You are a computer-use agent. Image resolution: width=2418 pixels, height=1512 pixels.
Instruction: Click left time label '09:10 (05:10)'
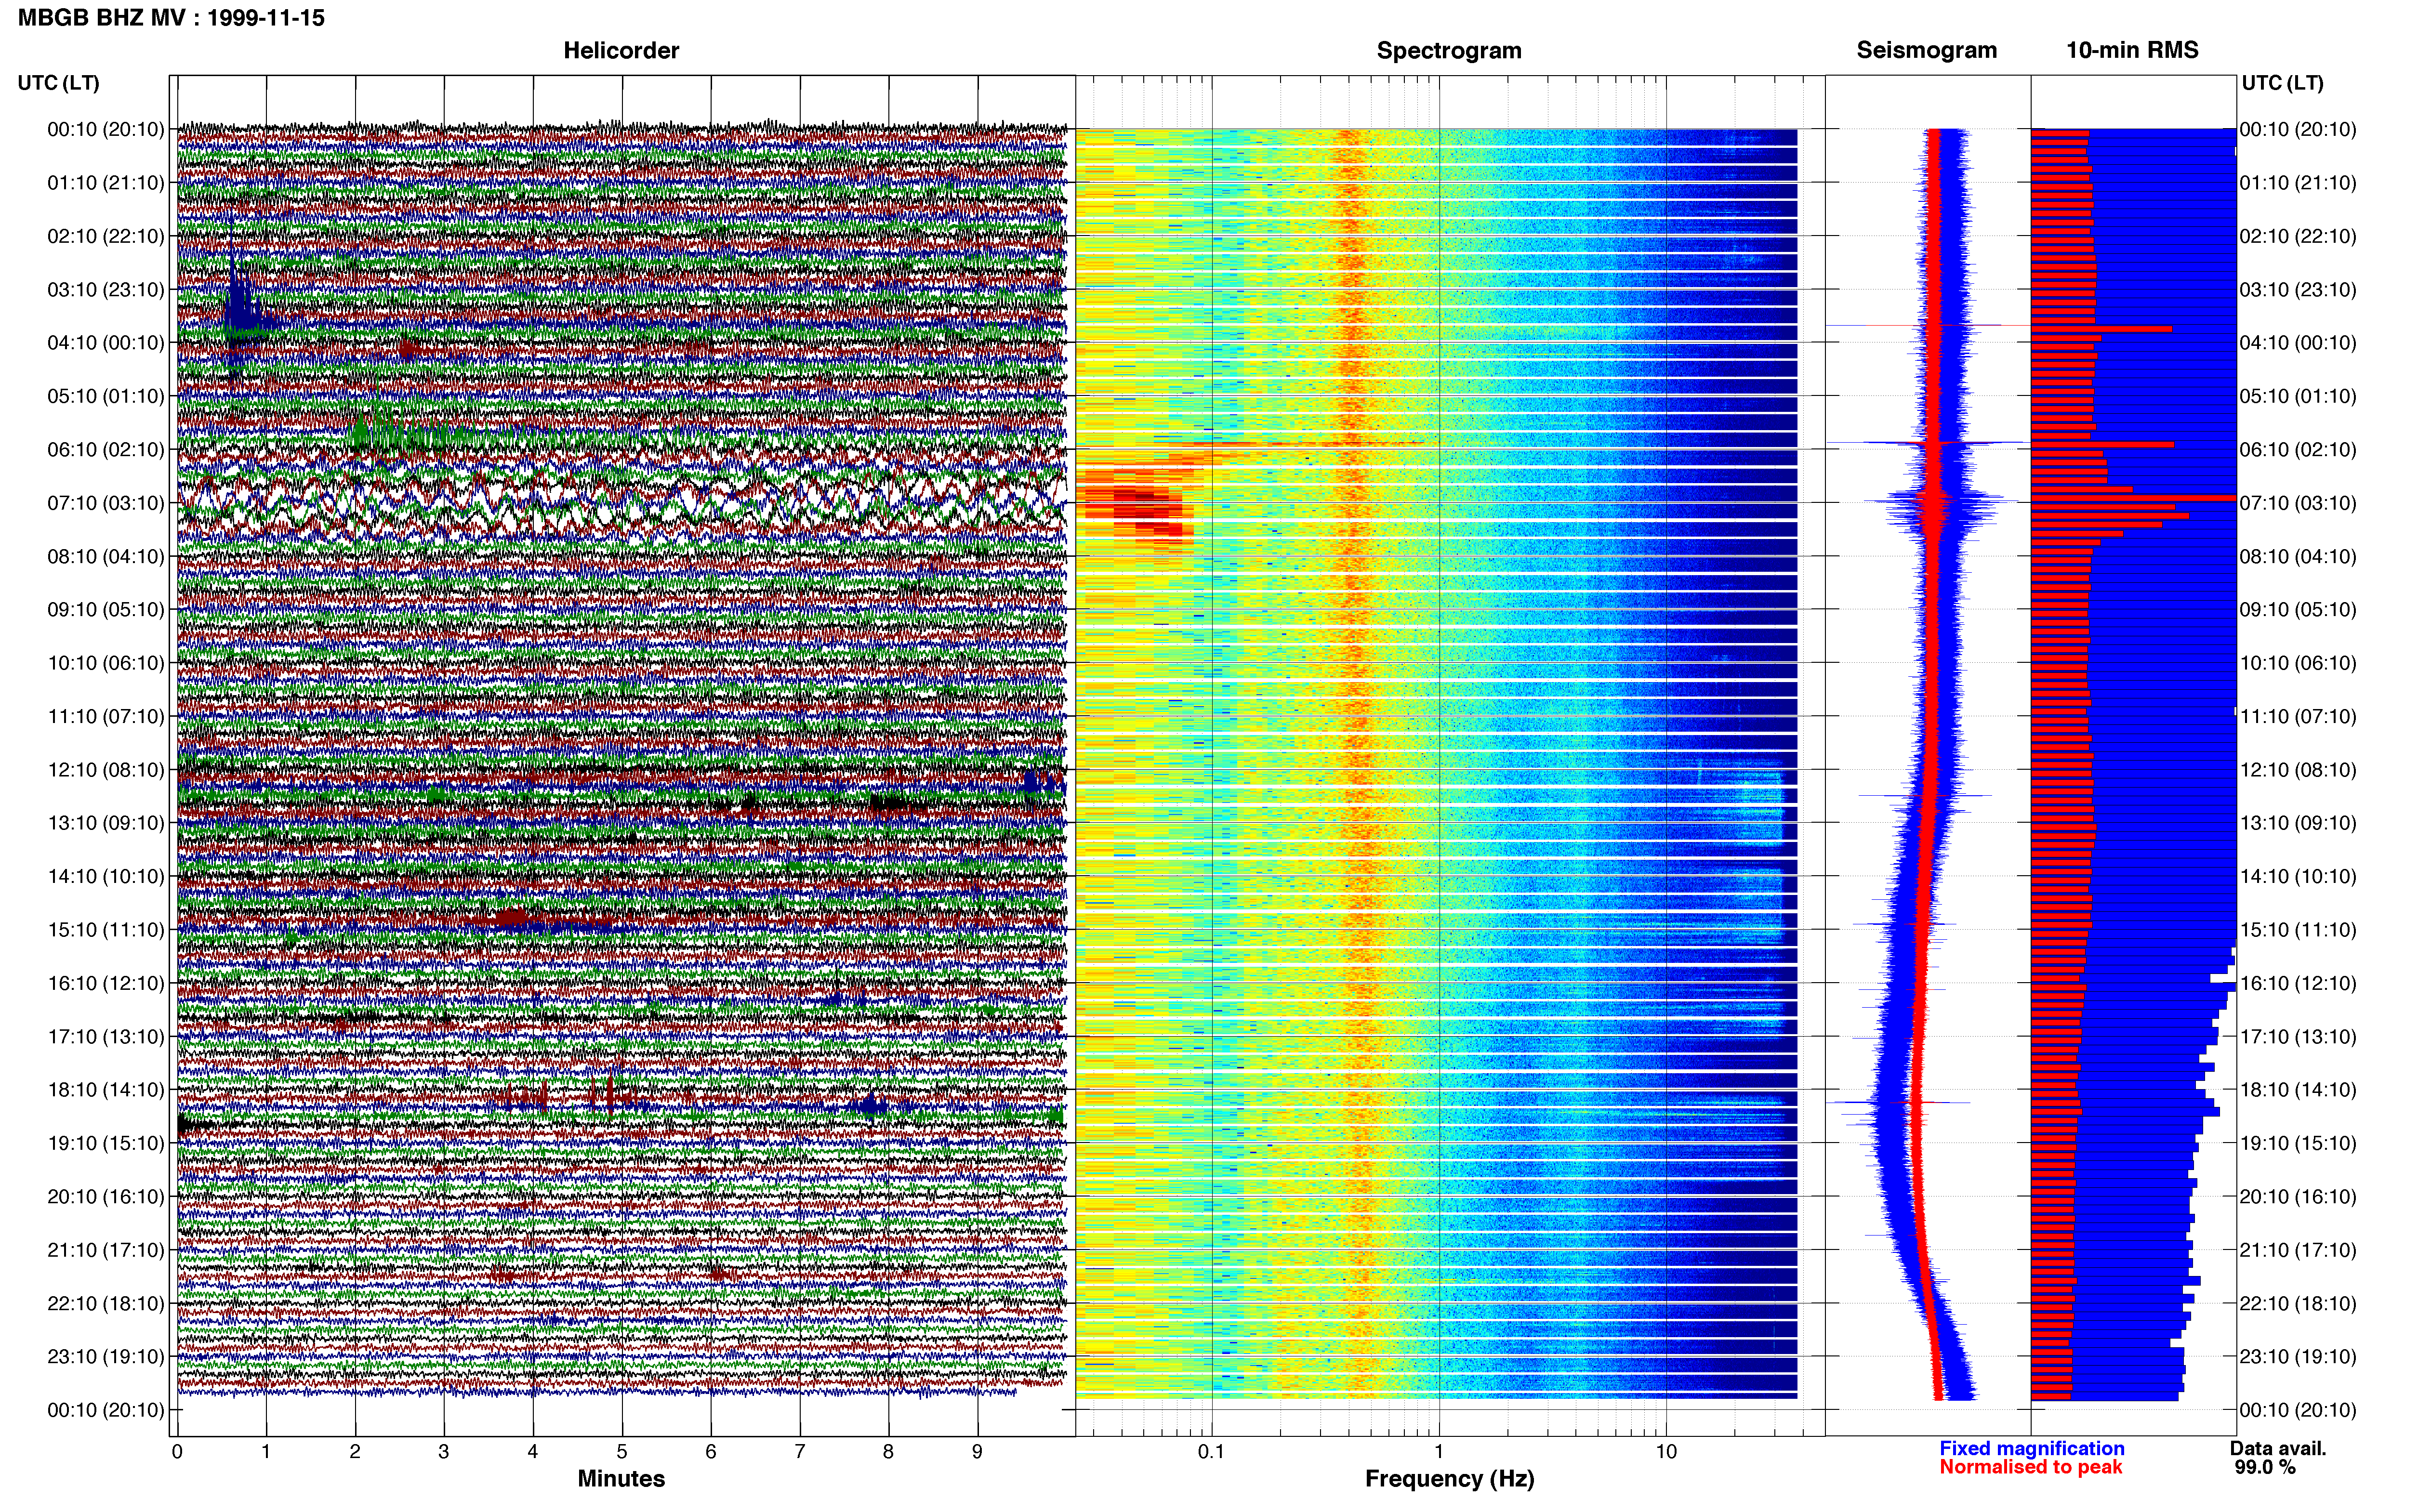(106, 609)
